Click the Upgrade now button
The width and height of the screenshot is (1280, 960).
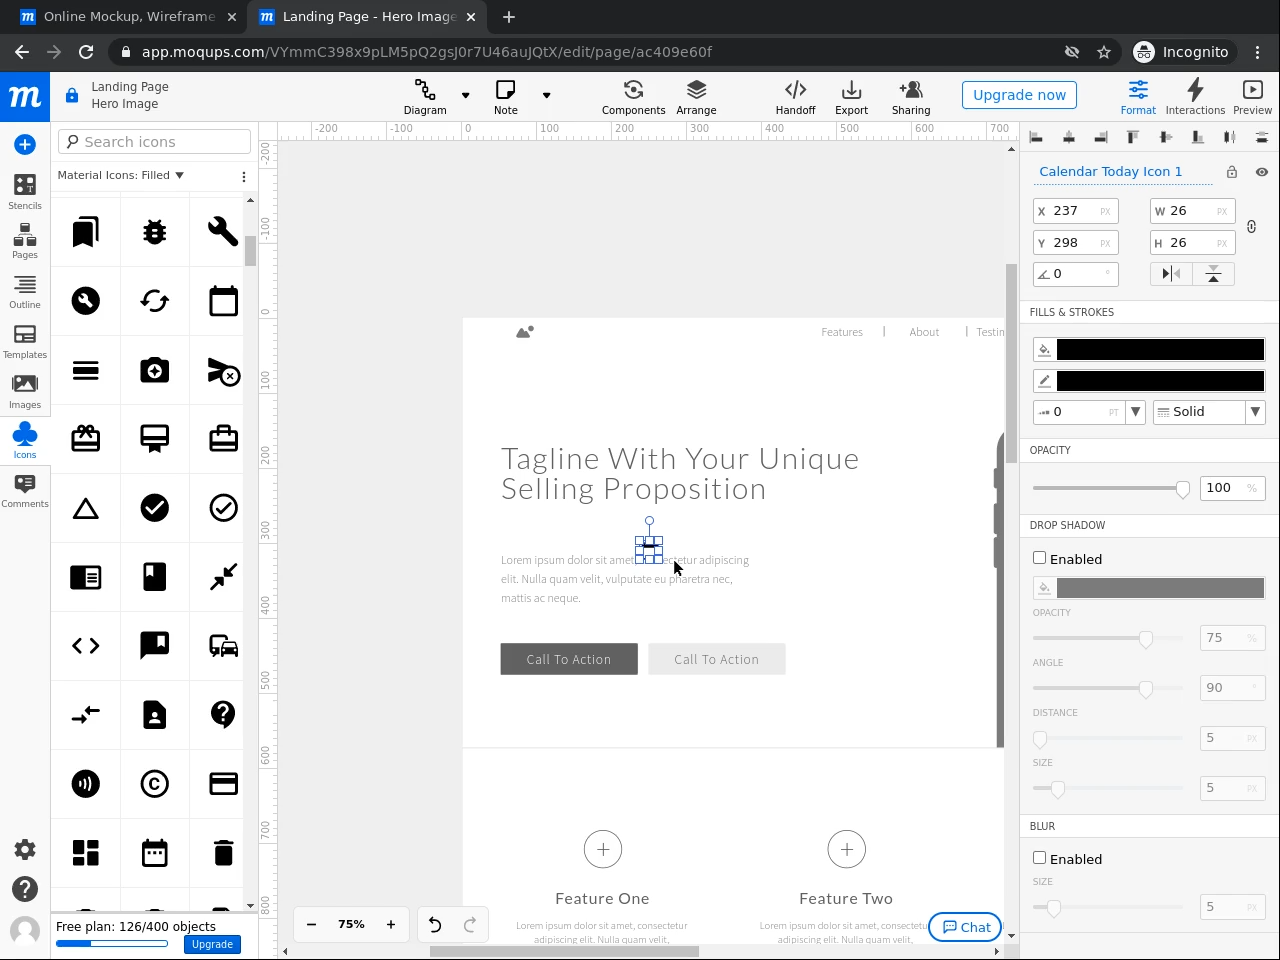[1019, 95]
